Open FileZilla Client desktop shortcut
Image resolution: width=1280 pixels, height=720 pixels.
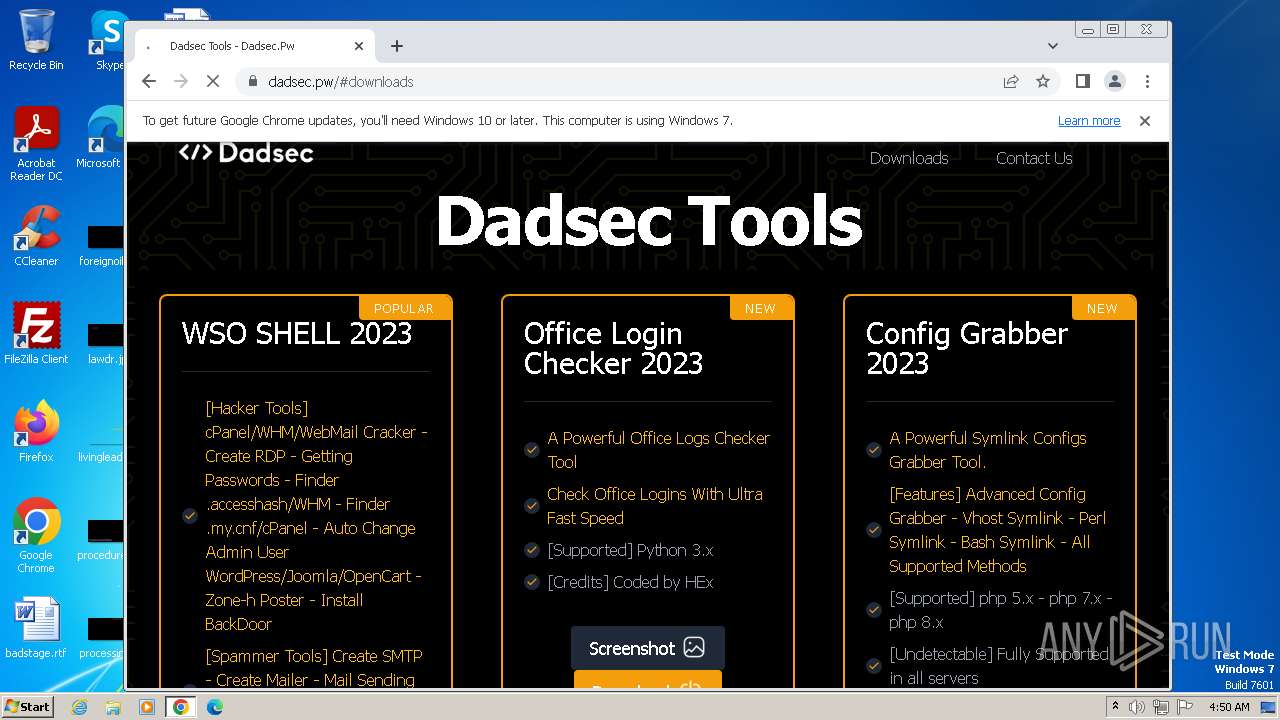pyautogui.click(x=36, y=334)
